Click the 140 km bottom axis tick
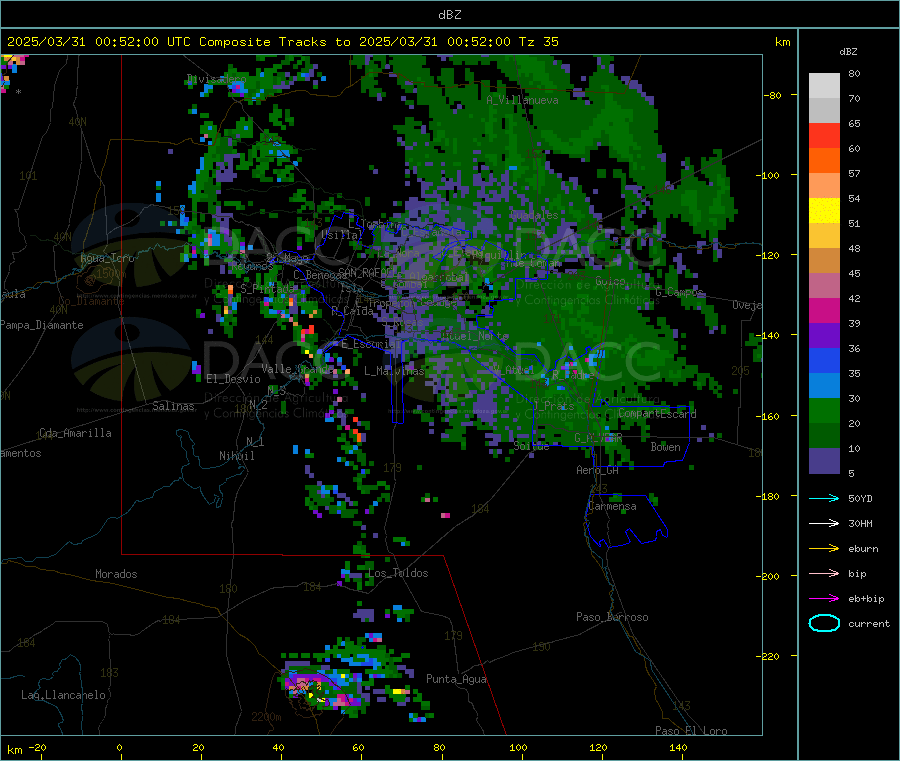The image size is (900, 761). pos(678,747)
